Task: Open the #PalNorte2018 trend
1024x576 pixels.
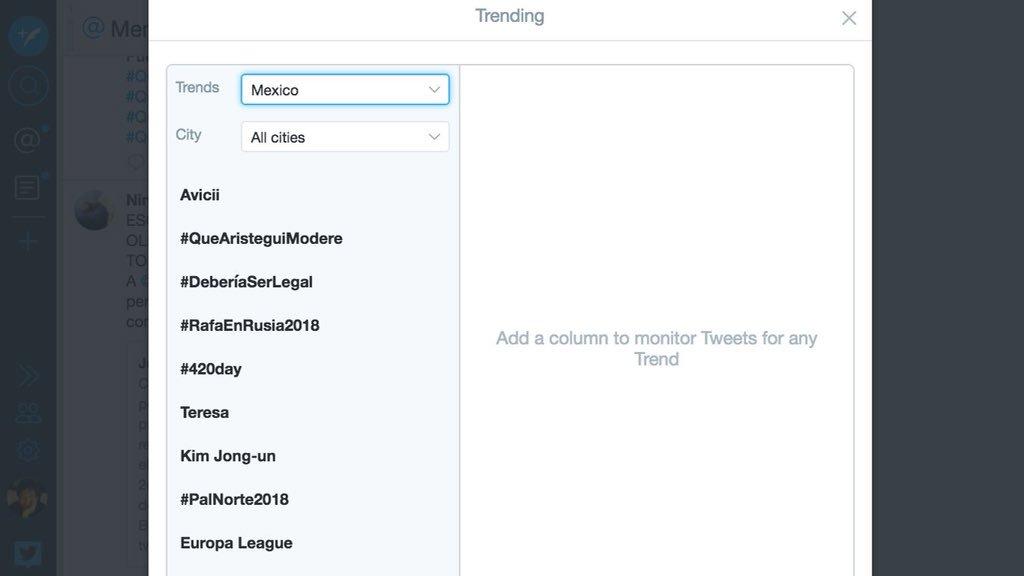Action: [x=234, y=499]
